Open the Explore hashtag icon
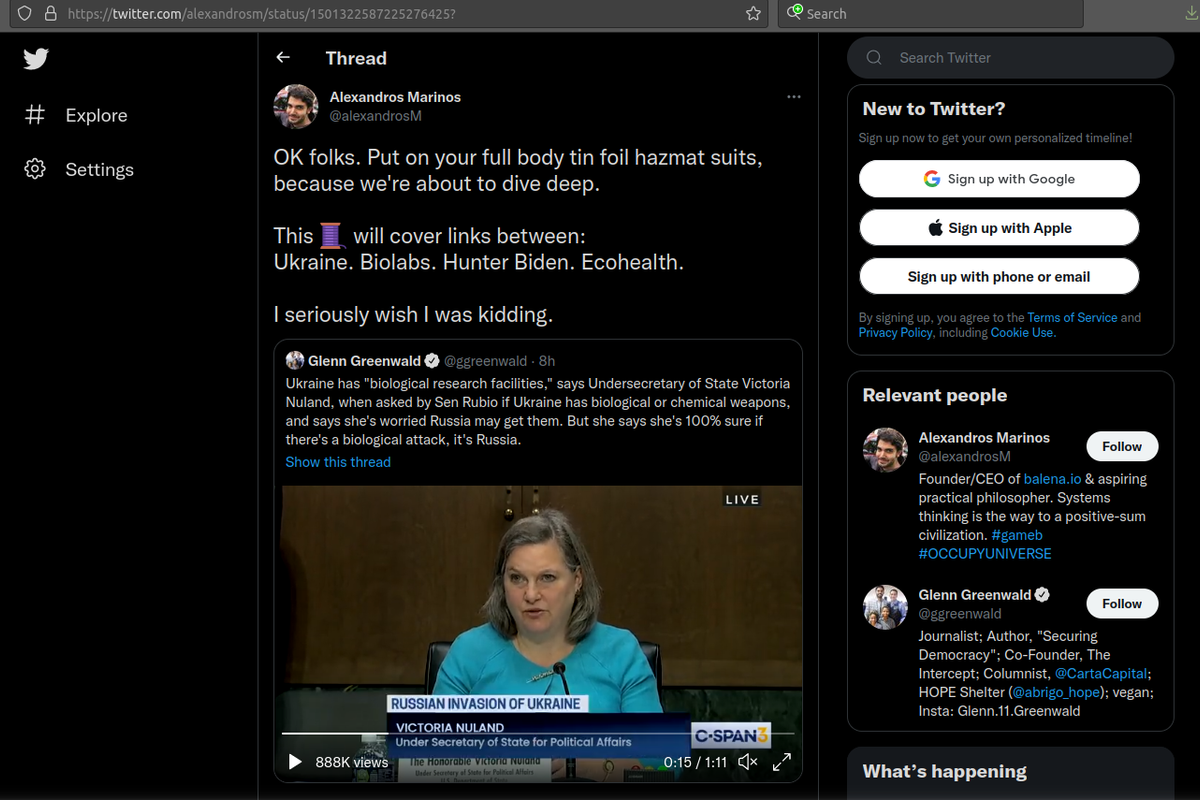1200x800 pixels. tap(35, 115)
